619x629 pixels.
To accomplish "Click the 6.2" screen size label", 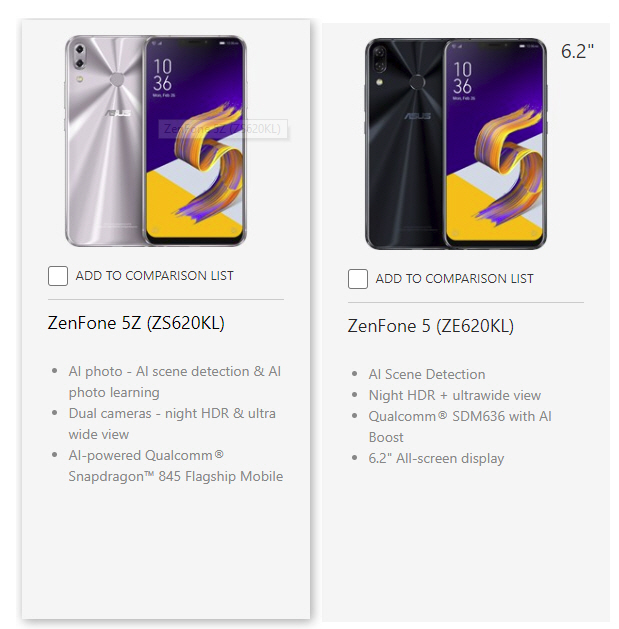I will pyautogui.click(x=577, y=51).
